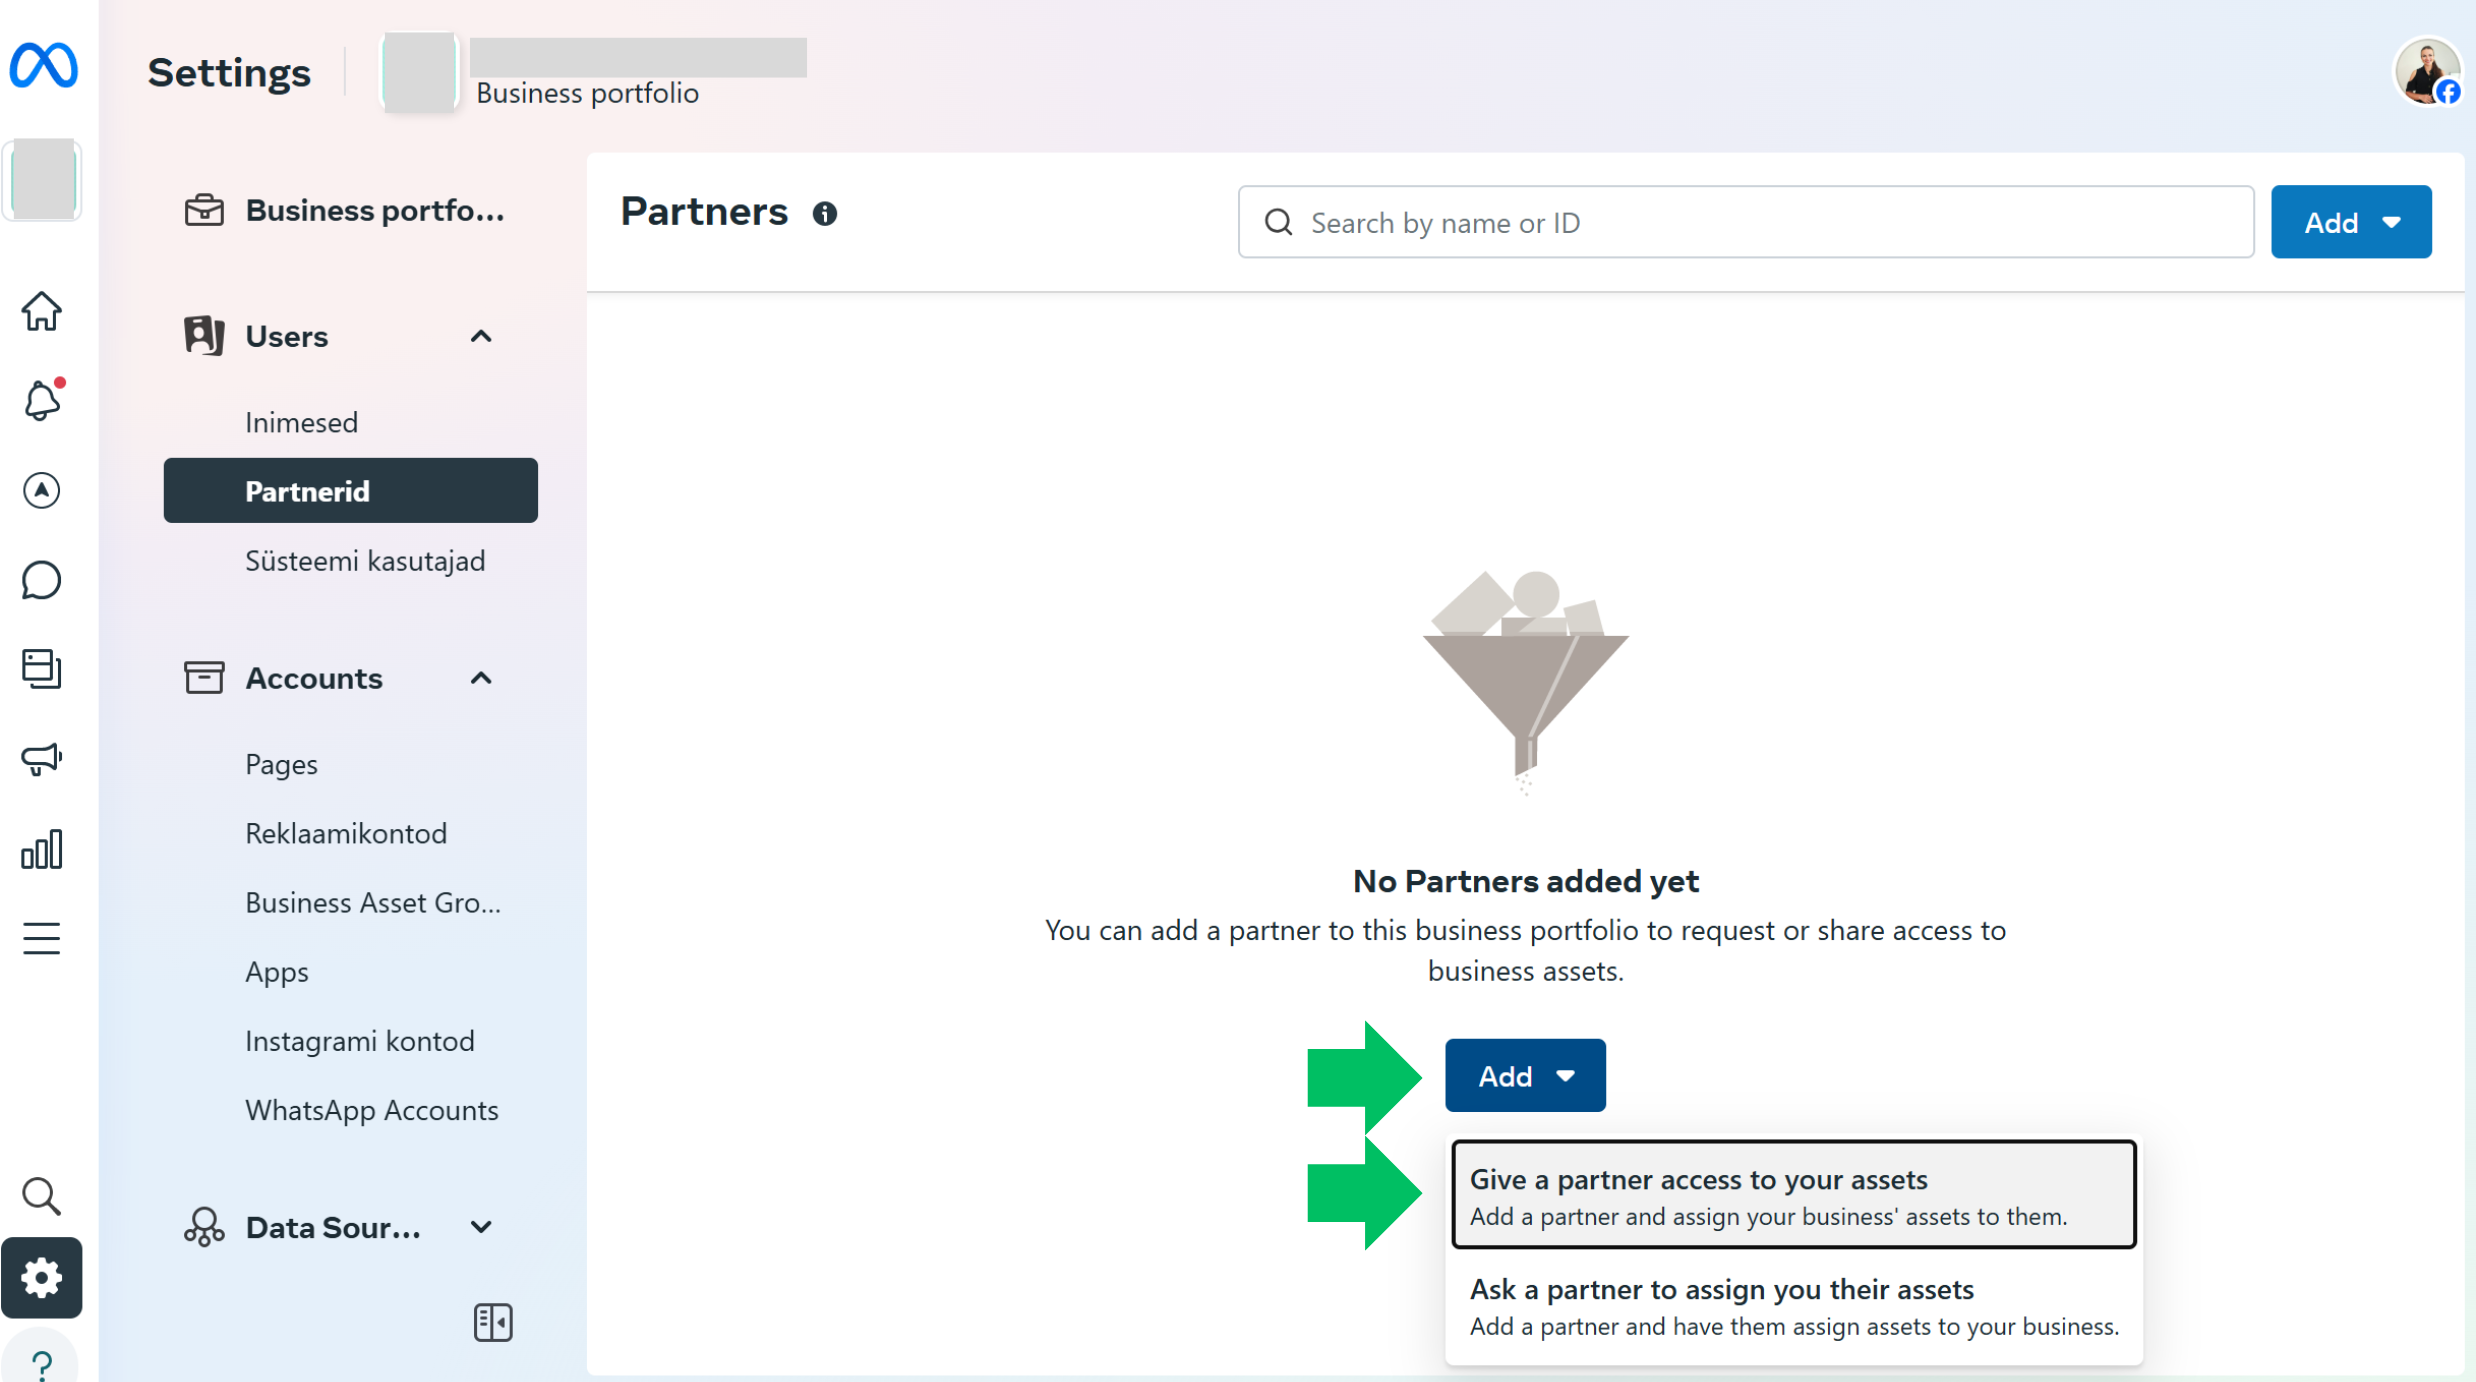Image resolution: width=2476 pixels, height=1382 pixels.
Task: Open the Home icon in left rail
Action: tap(41, 311)
